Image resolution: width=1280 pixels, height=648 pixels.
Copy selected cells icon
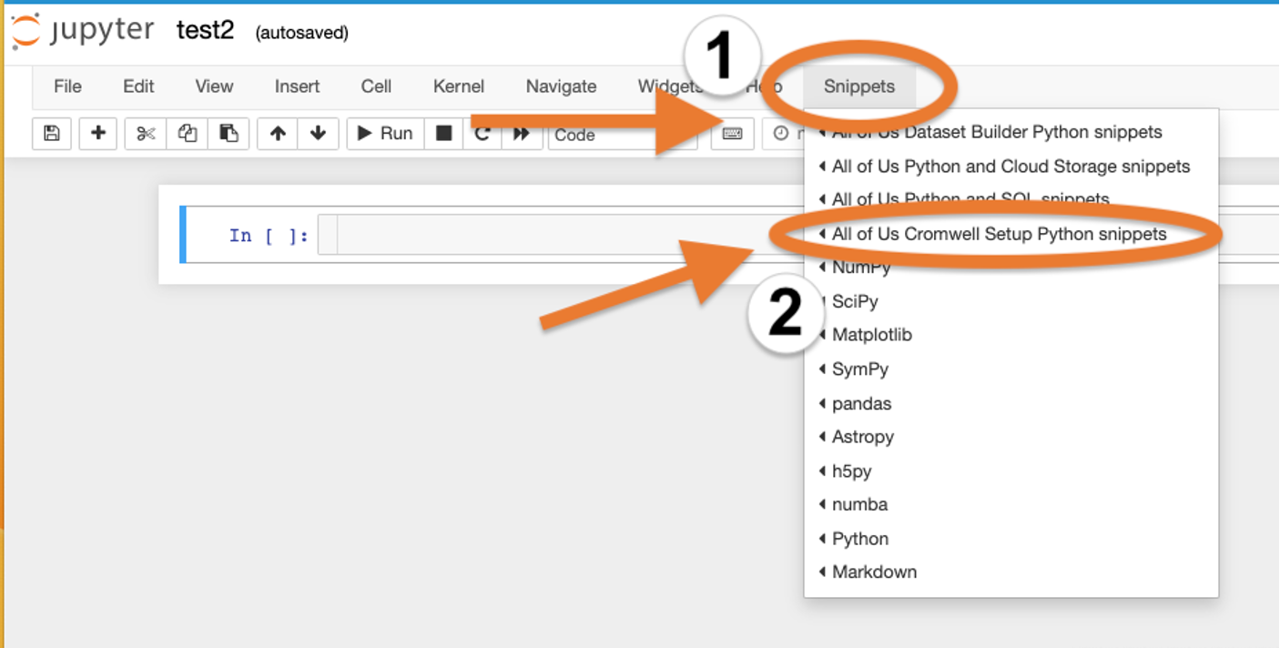(x=187, y=133)
